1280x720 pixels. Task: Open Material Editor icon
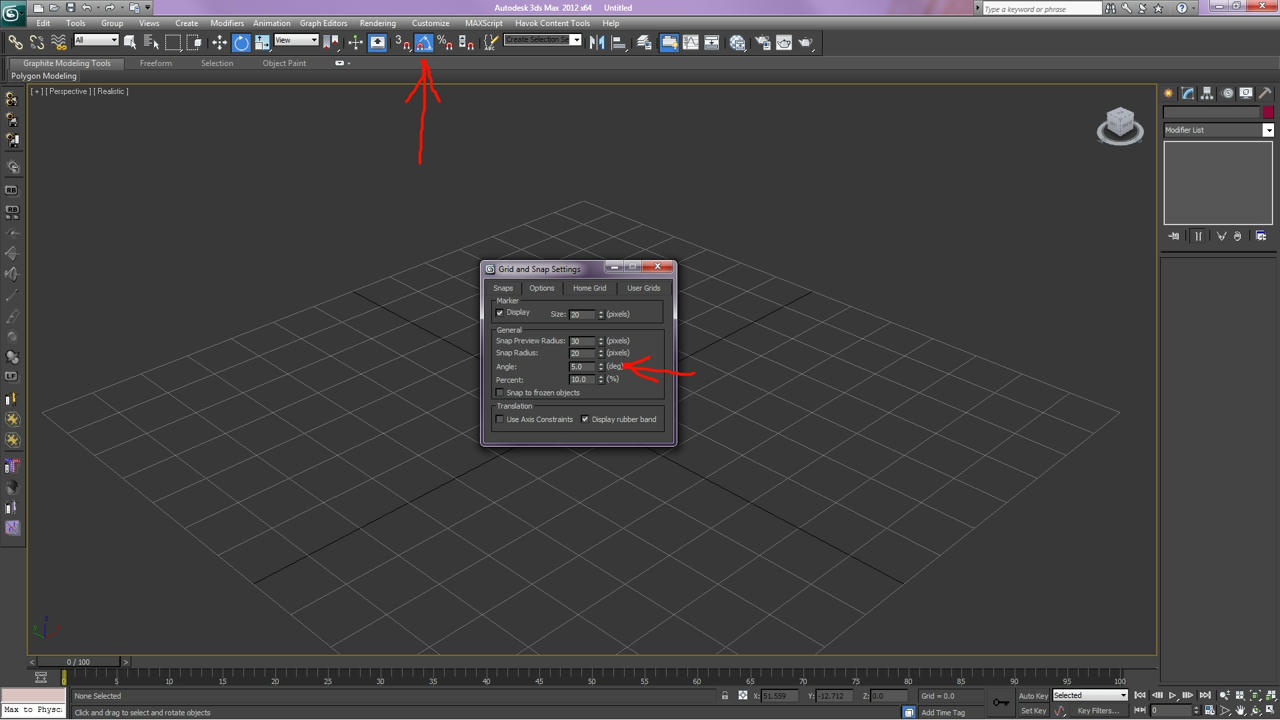point(737,42)
